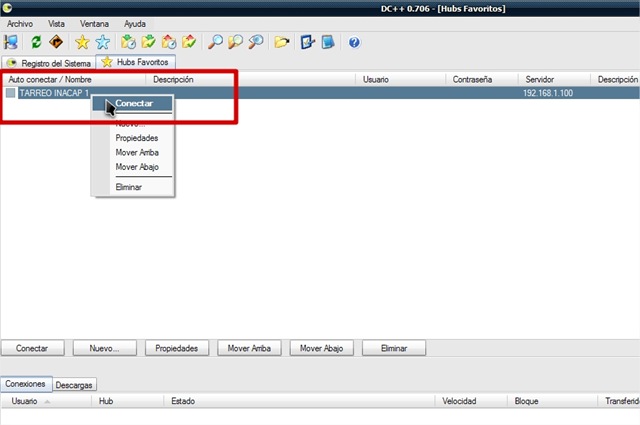Click the server address 192.168.1.100
The width and height of the screenshot is (640, 425).
pos(548,93)
